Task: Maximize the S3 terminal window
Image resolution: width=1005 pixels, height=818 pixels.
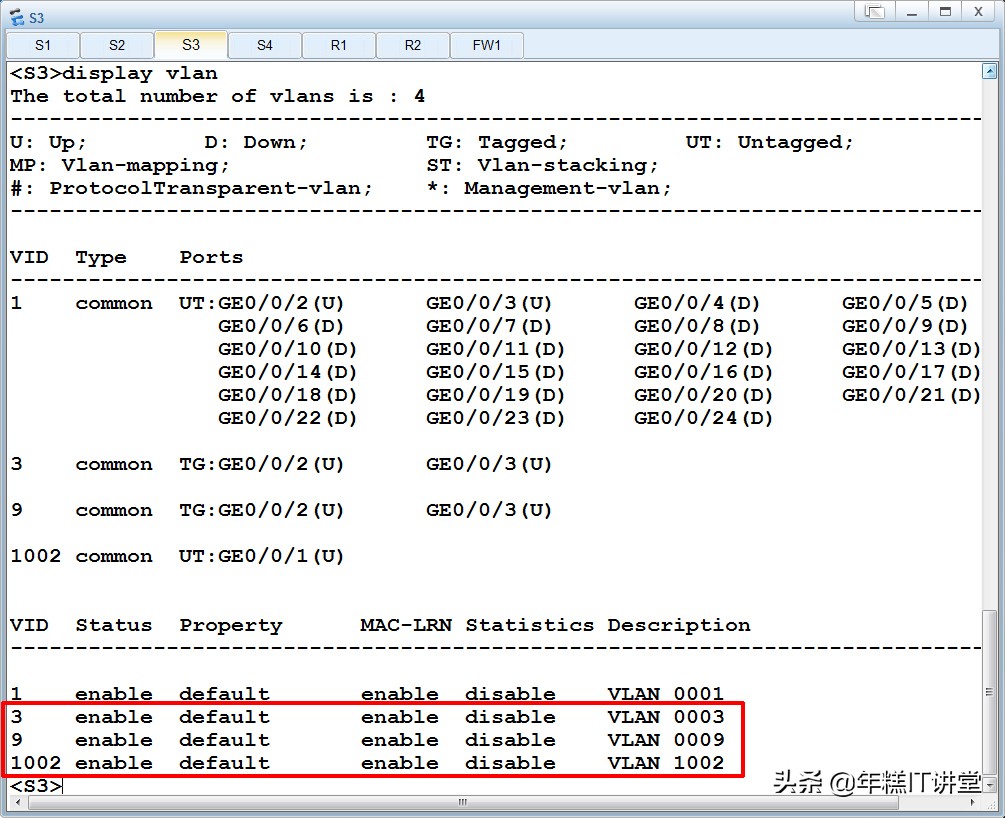Action: [x=945, y=12]
